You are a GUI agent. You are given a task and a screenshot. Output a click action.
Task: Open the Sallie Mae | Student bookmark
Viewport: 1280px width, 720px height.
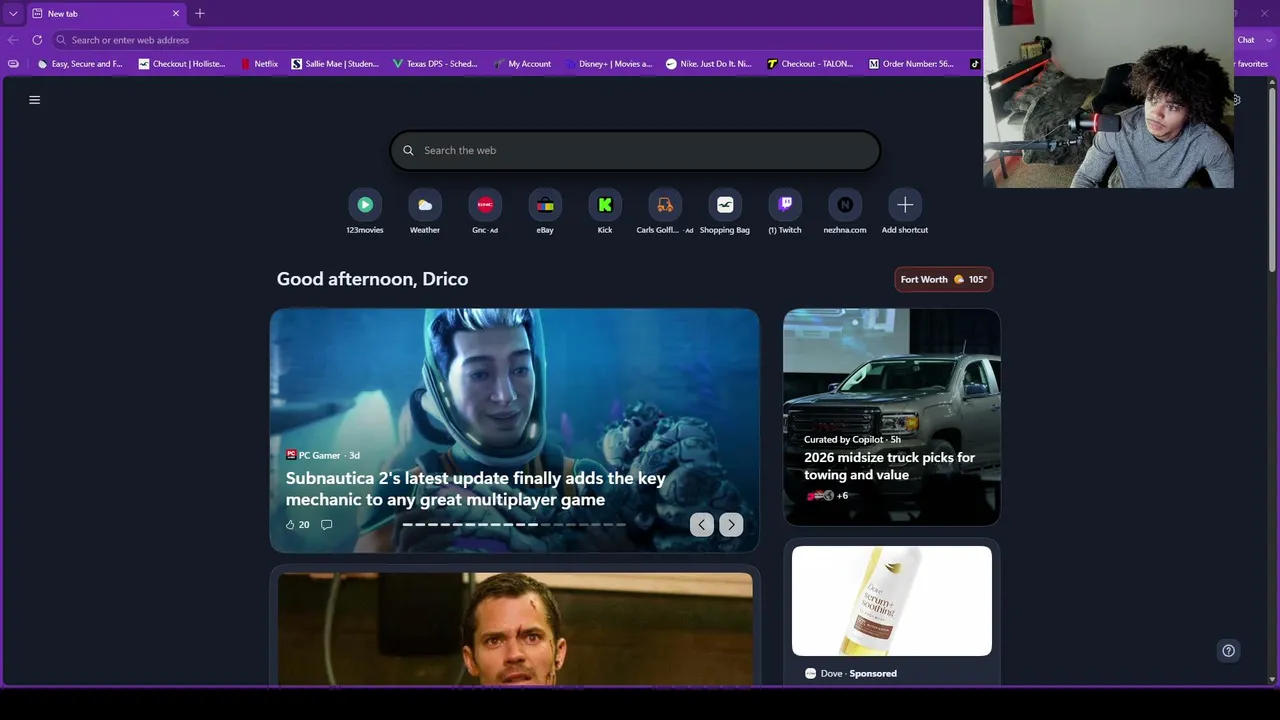(x=335, y=64)
